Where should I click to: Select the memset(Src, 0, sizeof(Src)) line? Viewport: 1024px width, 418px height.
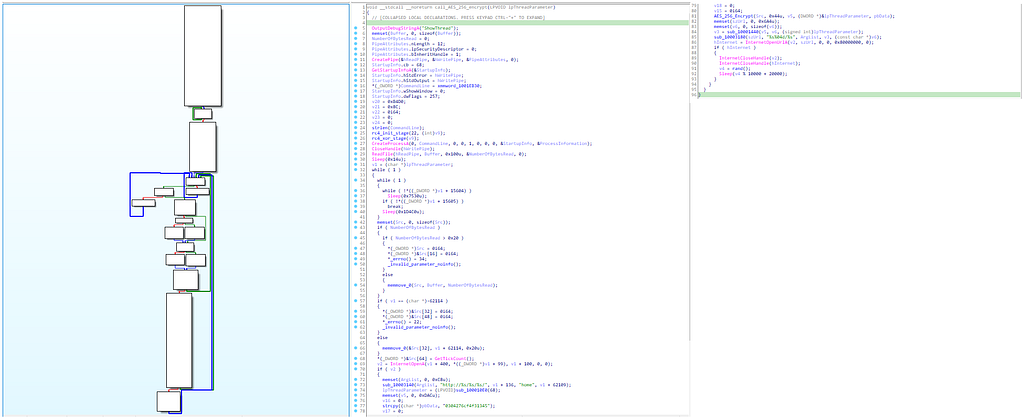412,222
